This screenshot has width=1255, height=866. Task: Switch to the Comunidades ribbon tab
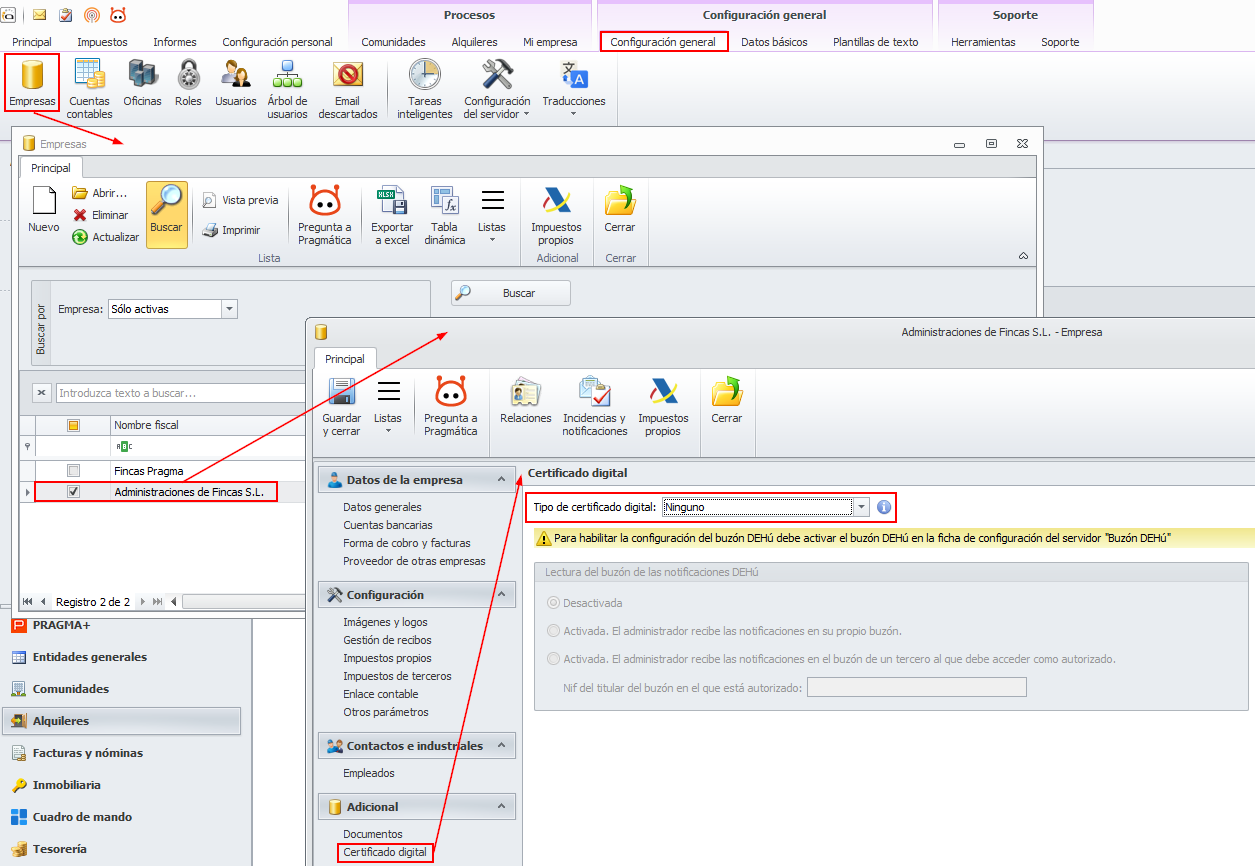coord(393,42)
